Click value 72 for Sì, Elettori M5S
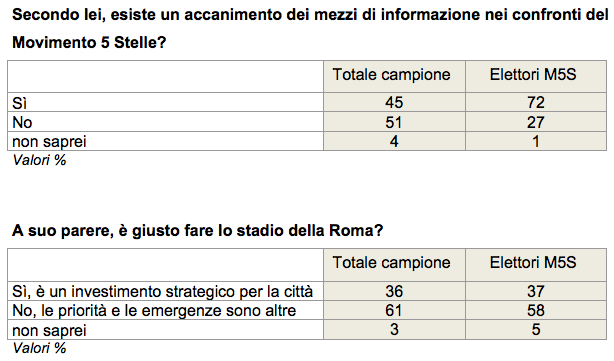 536,103
